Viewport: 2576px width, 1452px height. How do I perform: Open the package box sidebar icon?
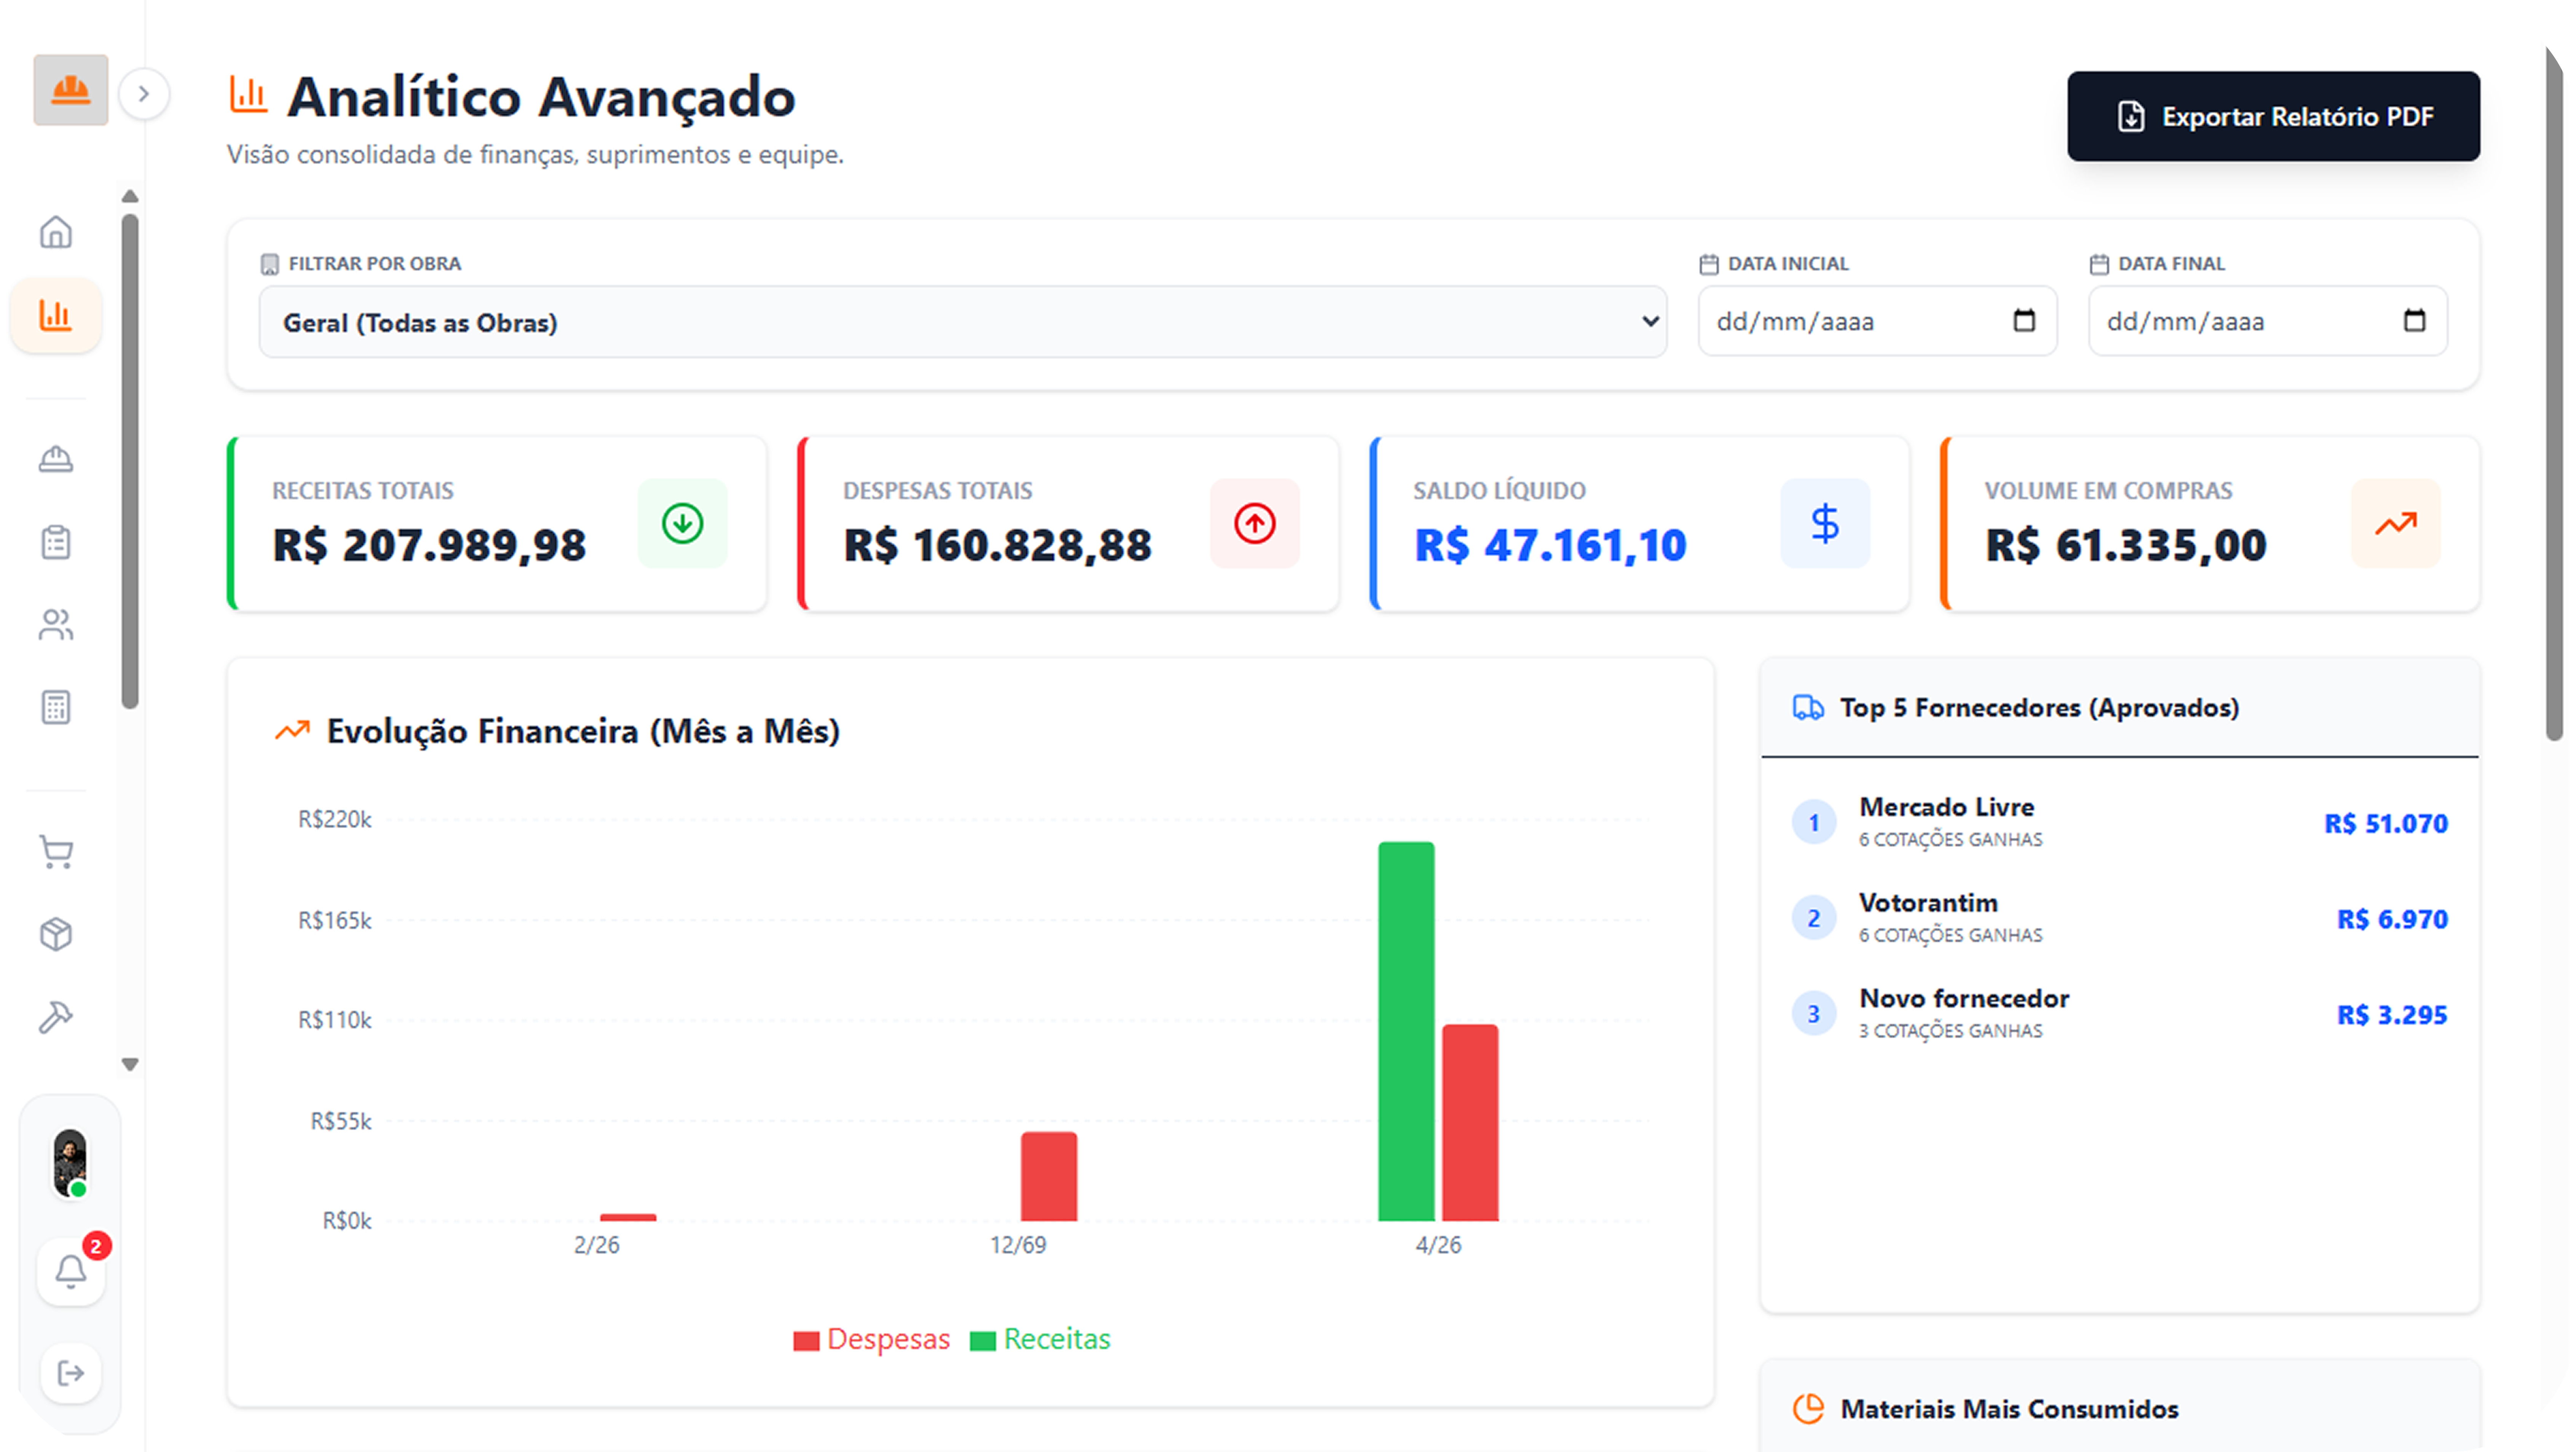[56, 934]
